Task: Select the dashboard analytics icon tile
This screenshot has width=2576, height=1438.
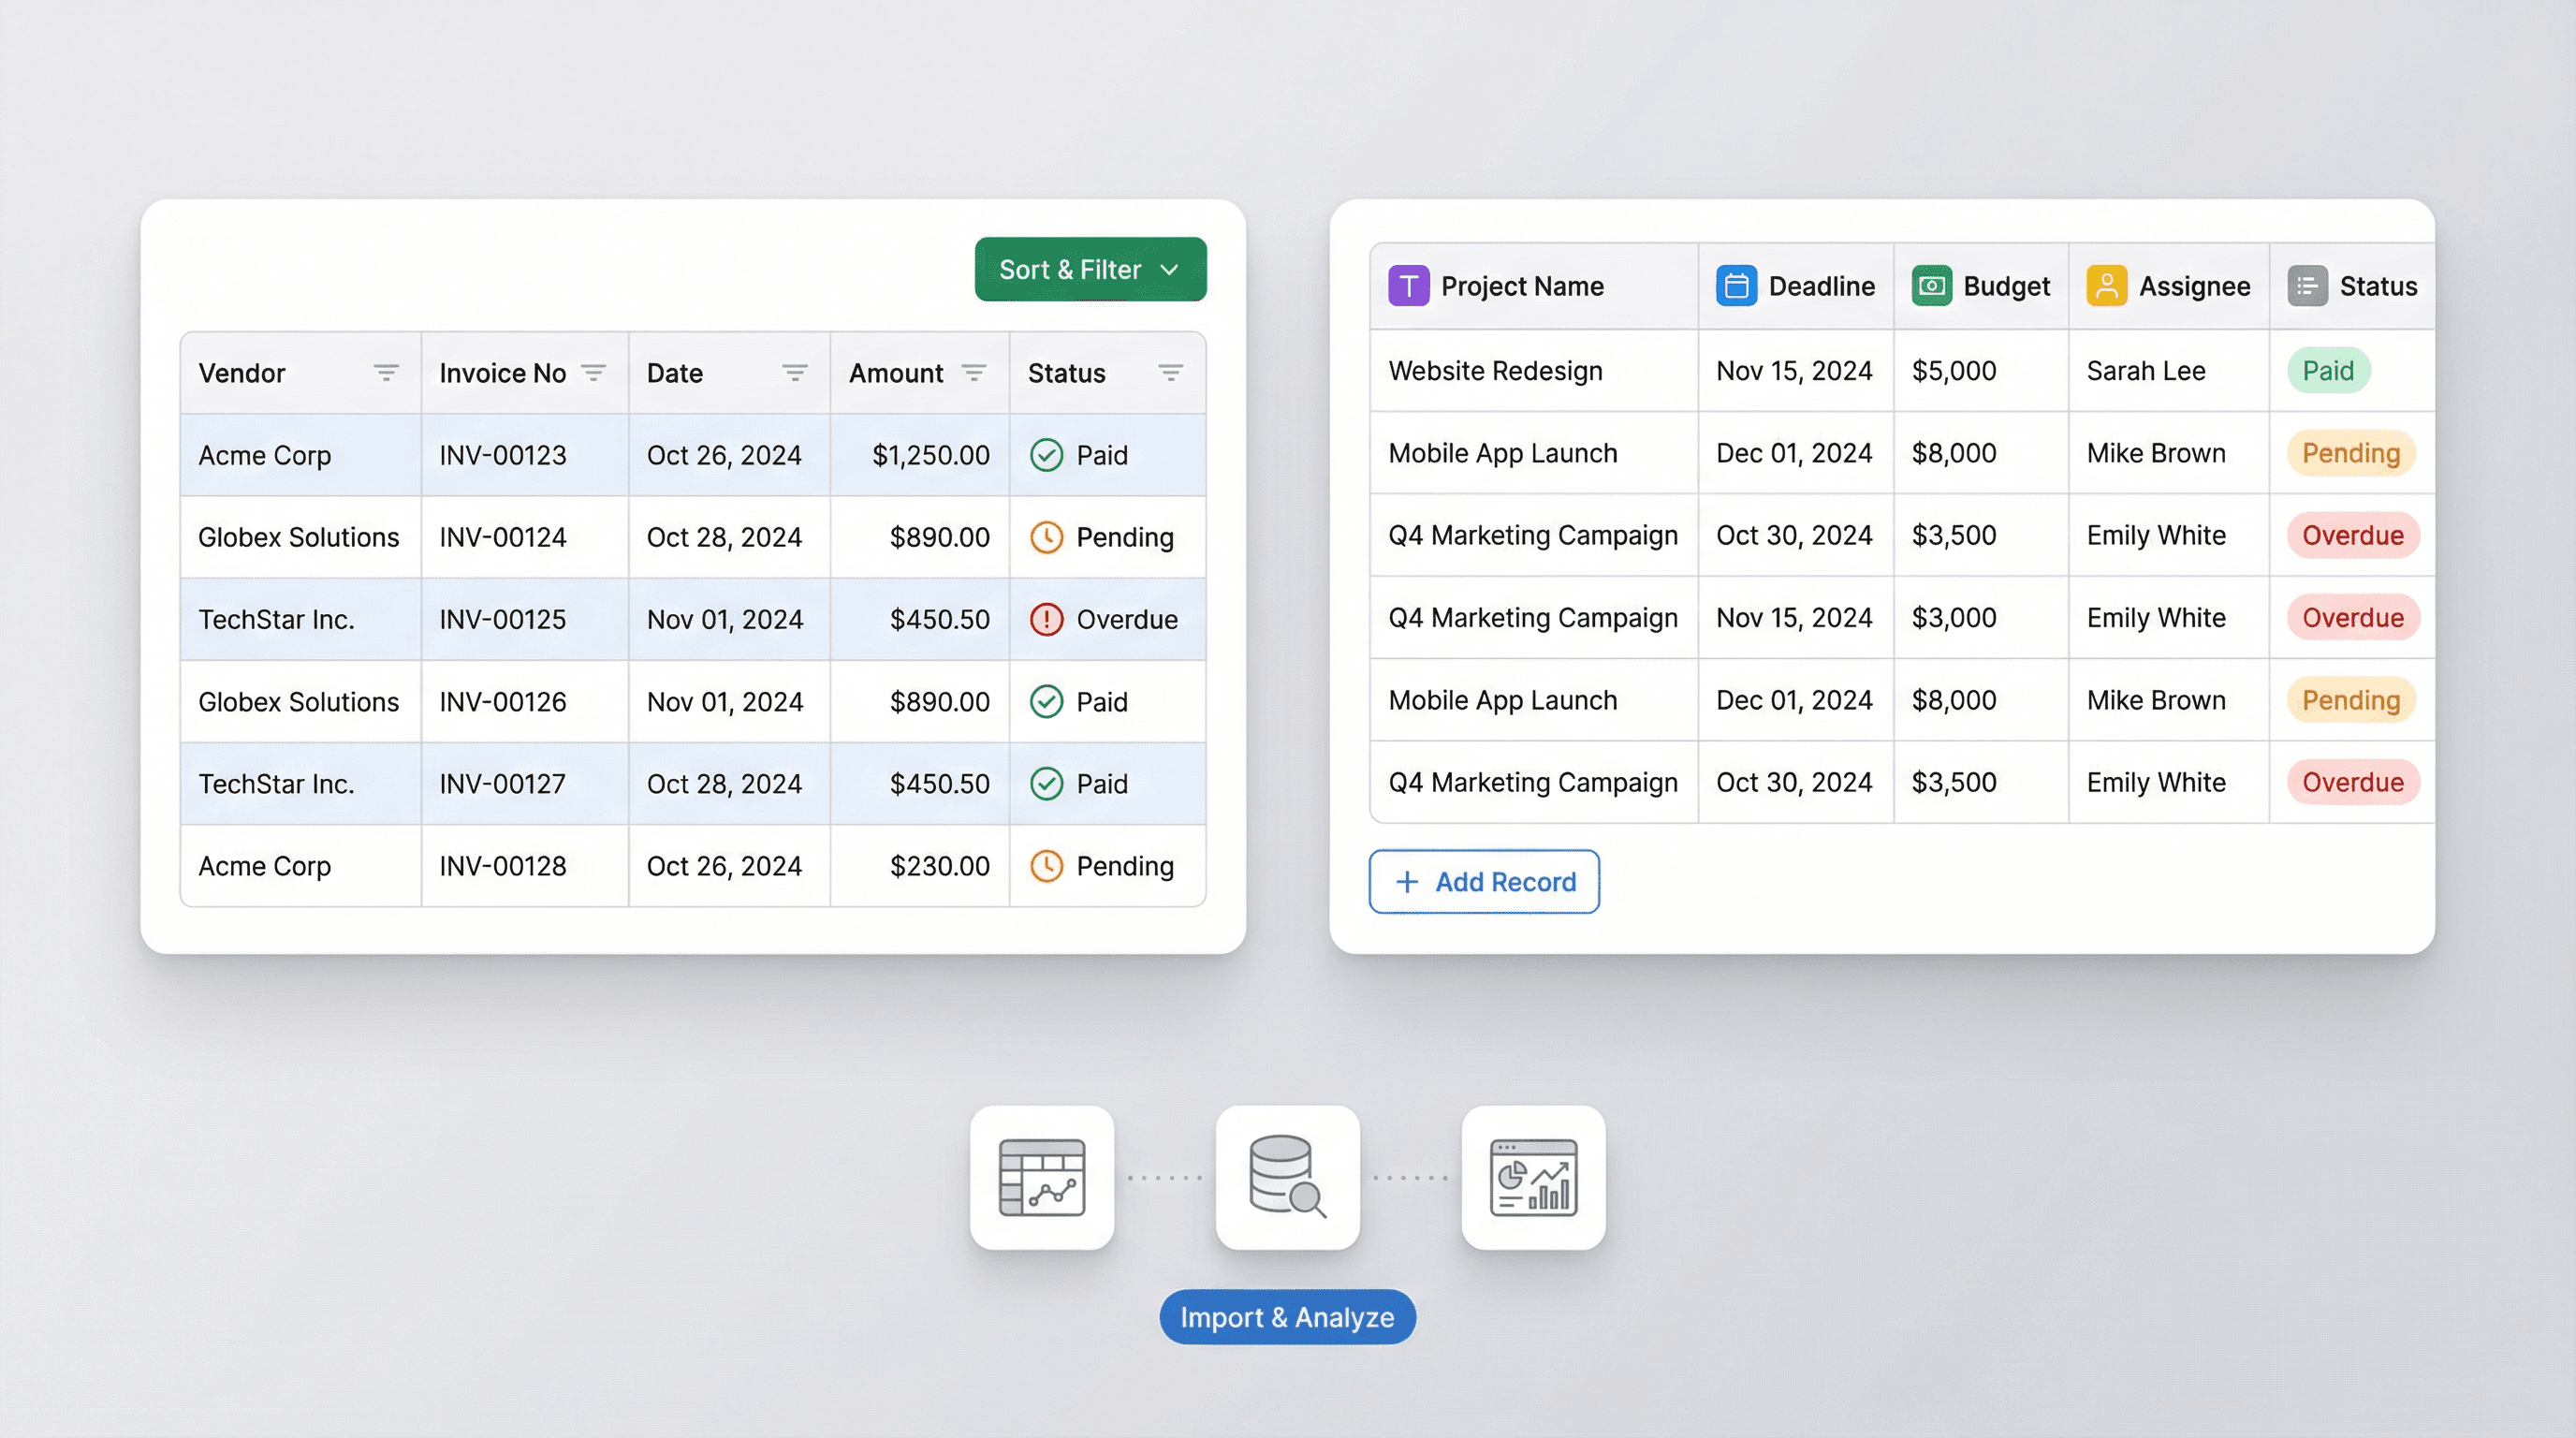Action: pos(1533,1177)
